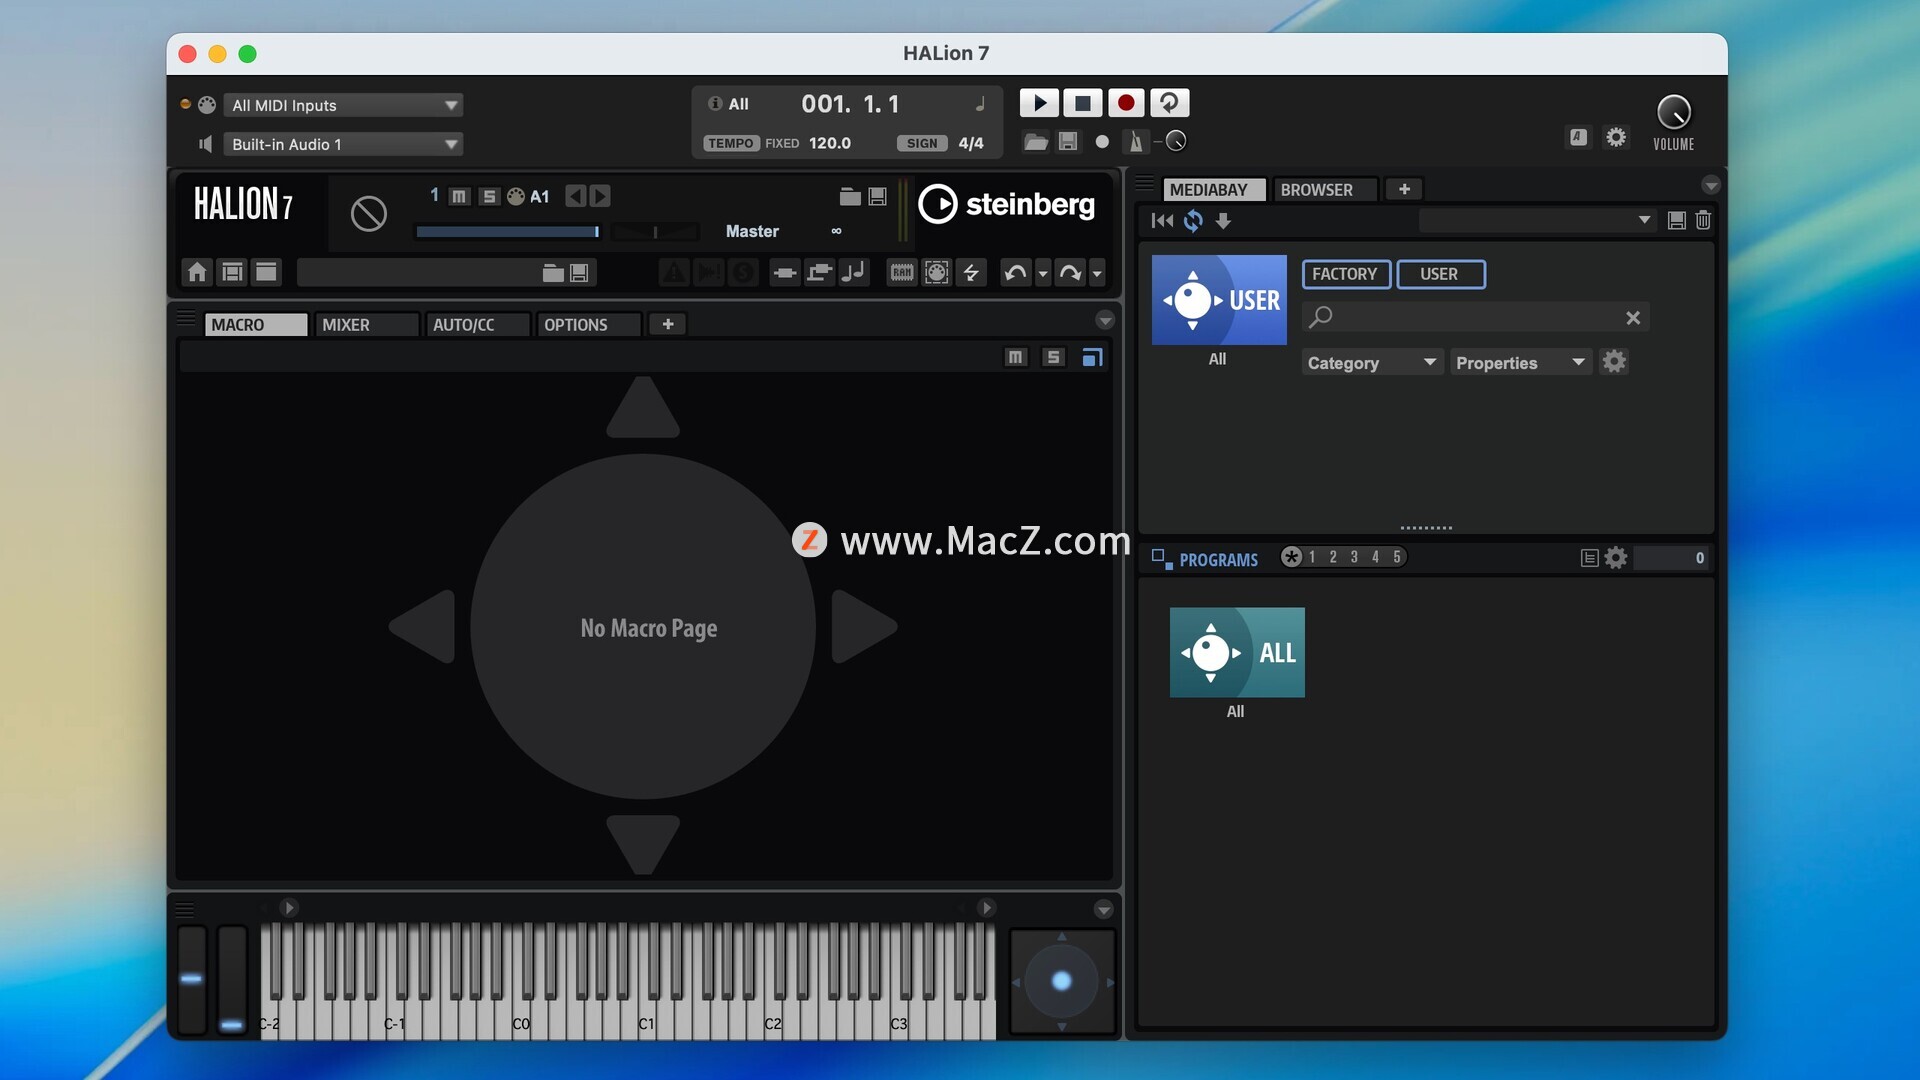
Task: Click the SIGN time signature button
Action: click(921, 143)
